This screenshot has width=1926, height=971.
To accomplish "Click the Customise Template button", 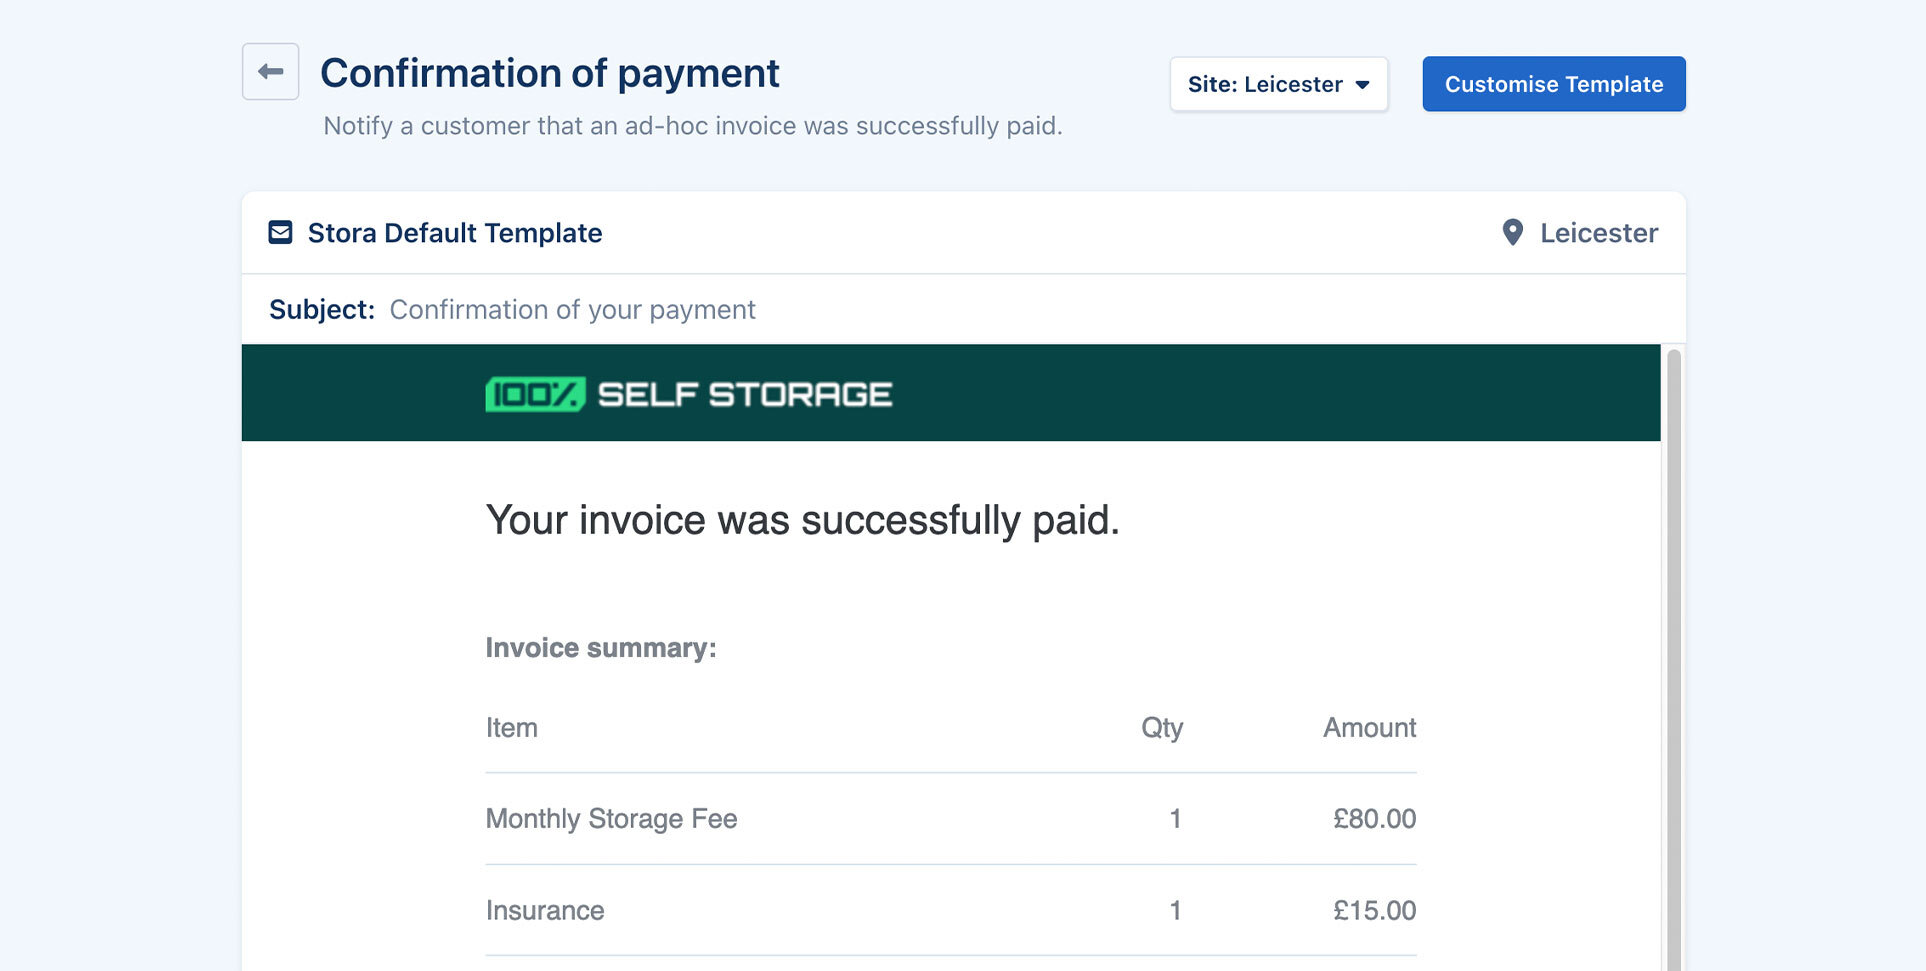I will pos(1554,84).
